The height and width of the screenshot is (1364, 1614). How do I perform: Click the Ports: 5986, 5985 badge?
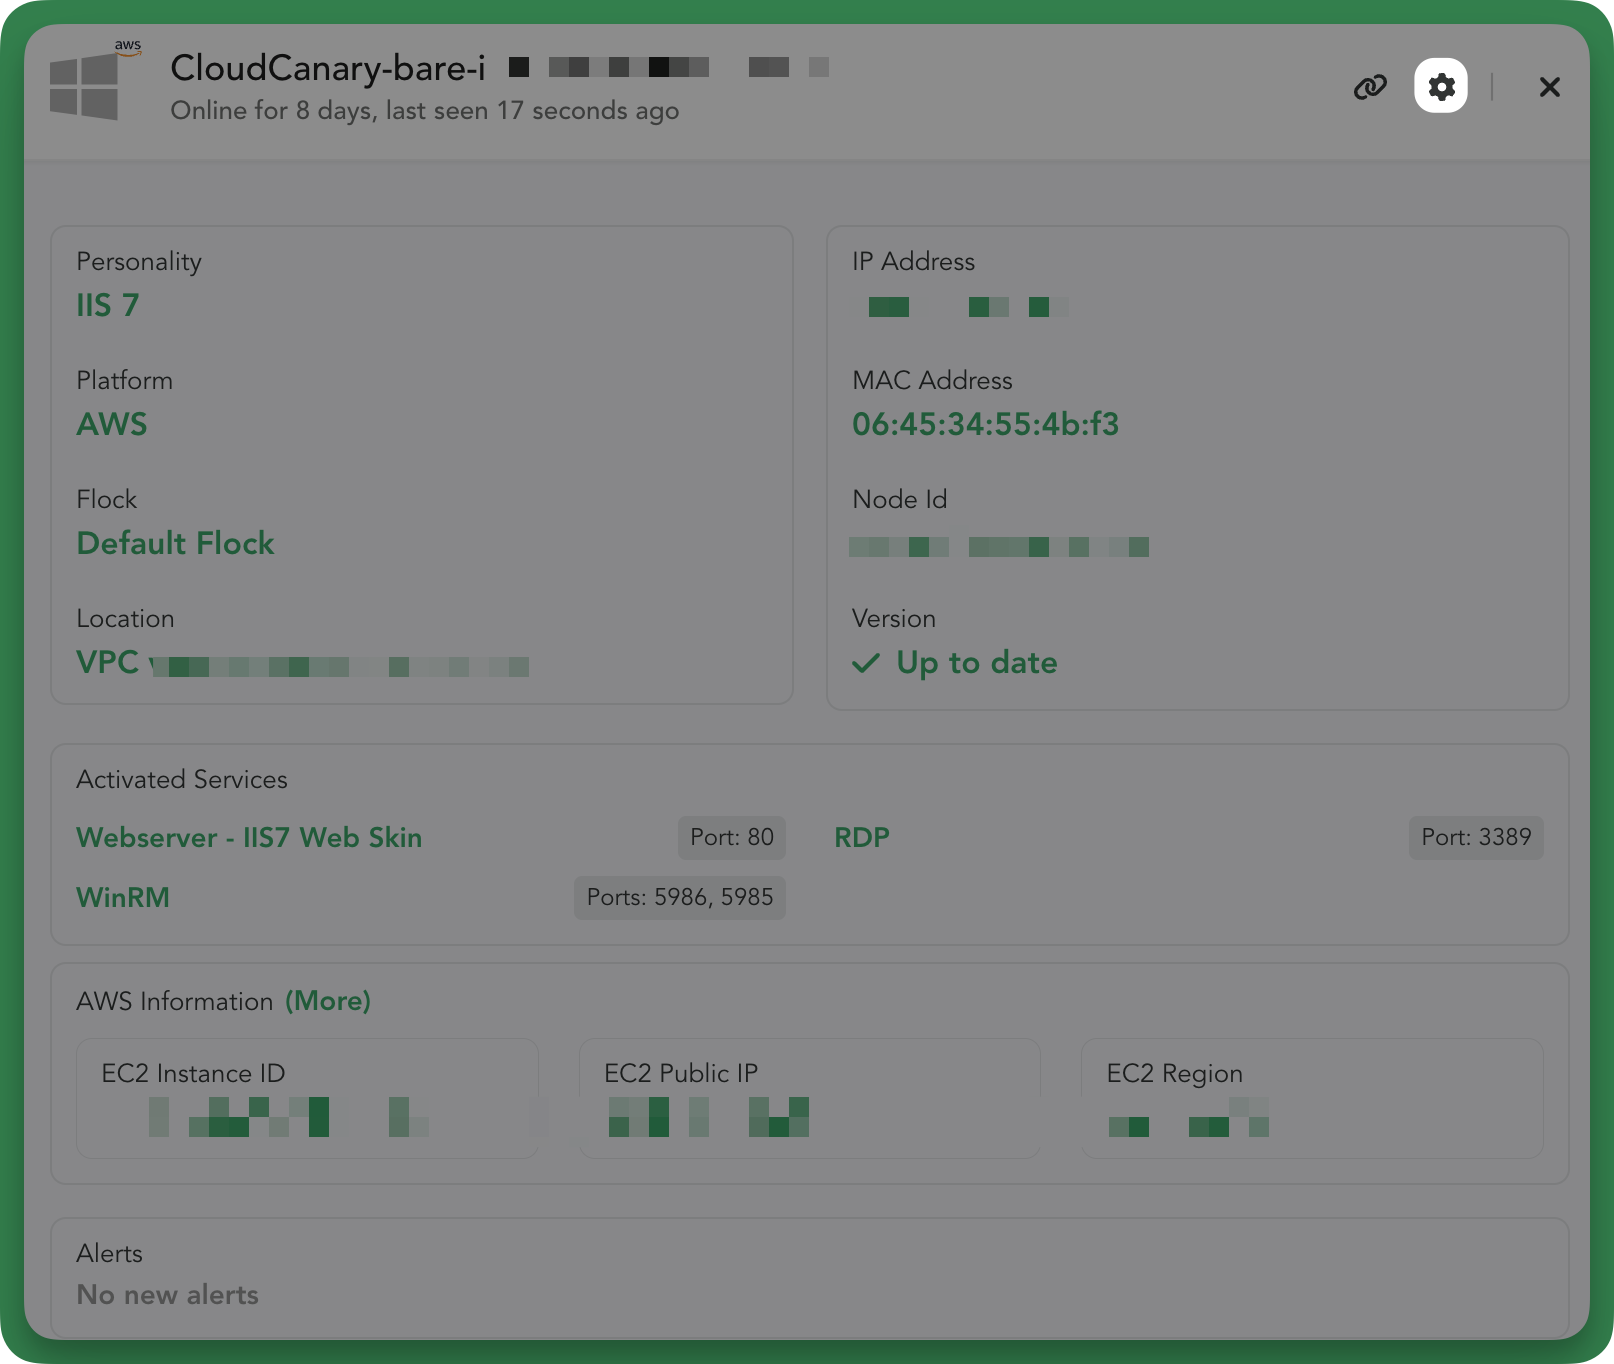pyautogui.click(x=680, y=898)
